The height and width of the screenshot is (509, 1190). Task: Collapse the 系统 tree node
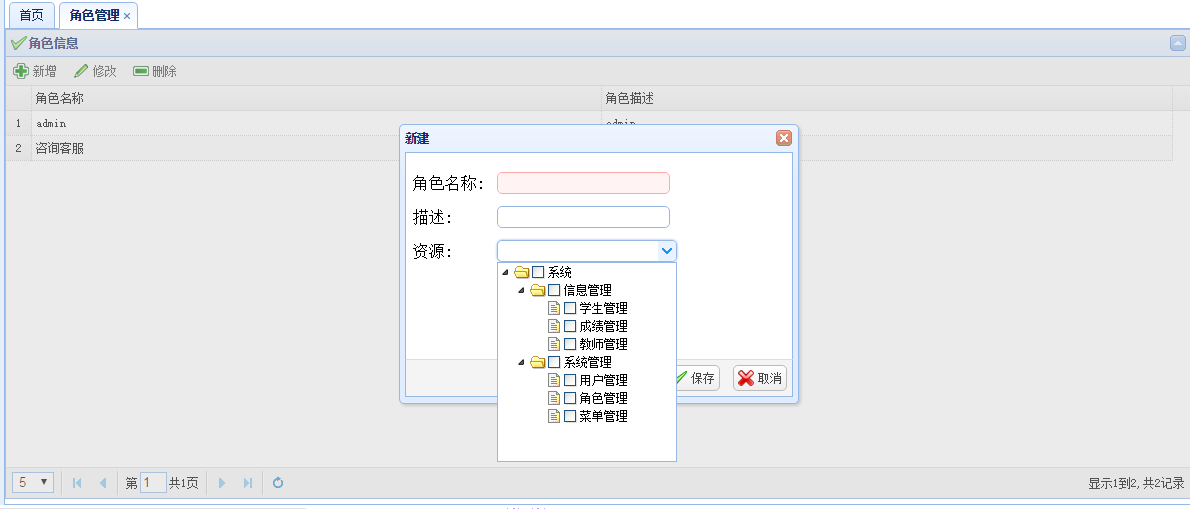(505, 273)
